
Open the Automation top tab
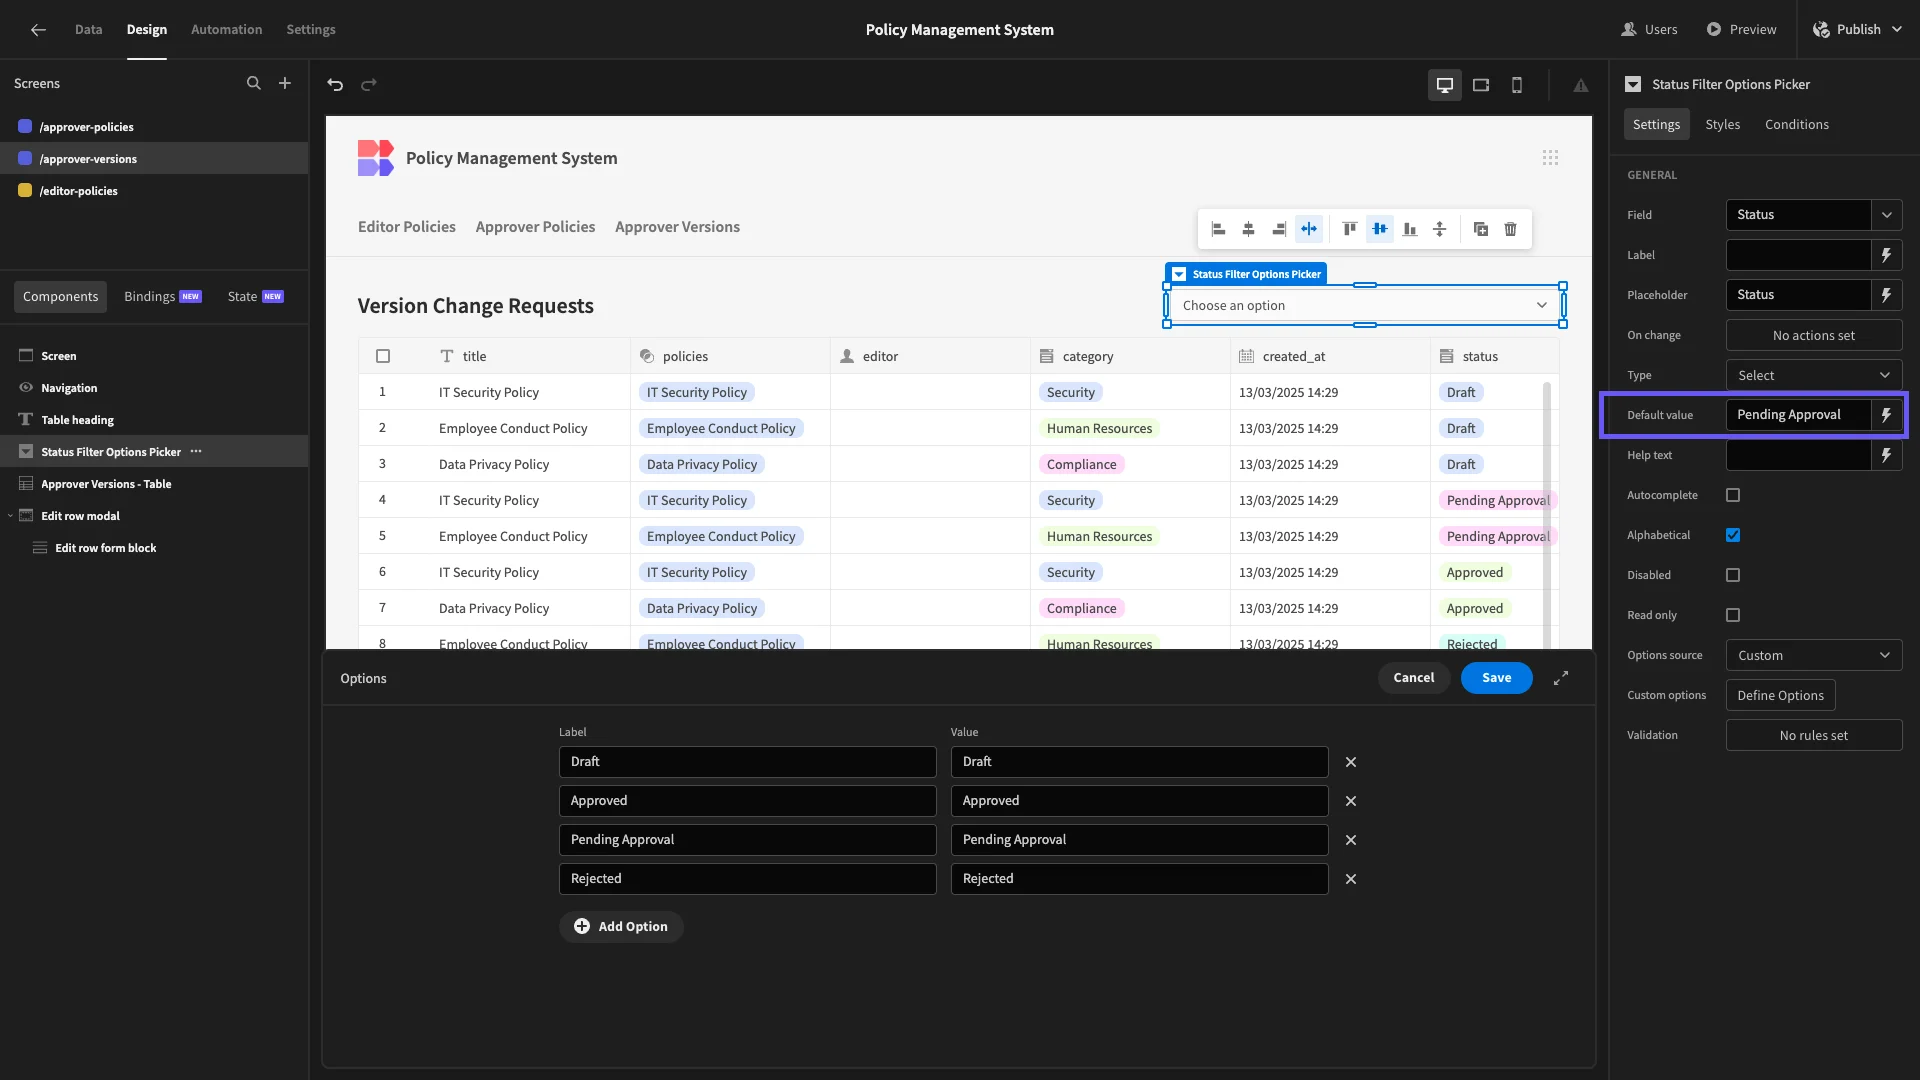(x=226, y=29)
